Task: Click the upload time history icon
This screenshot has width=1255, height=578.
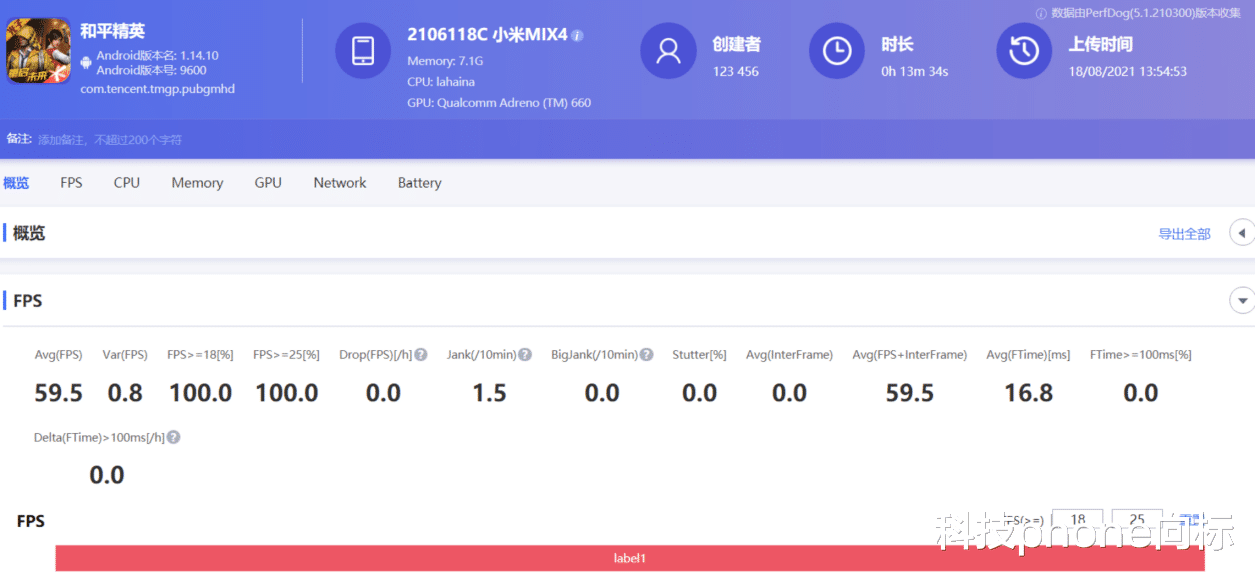Action: point(1024,51)
